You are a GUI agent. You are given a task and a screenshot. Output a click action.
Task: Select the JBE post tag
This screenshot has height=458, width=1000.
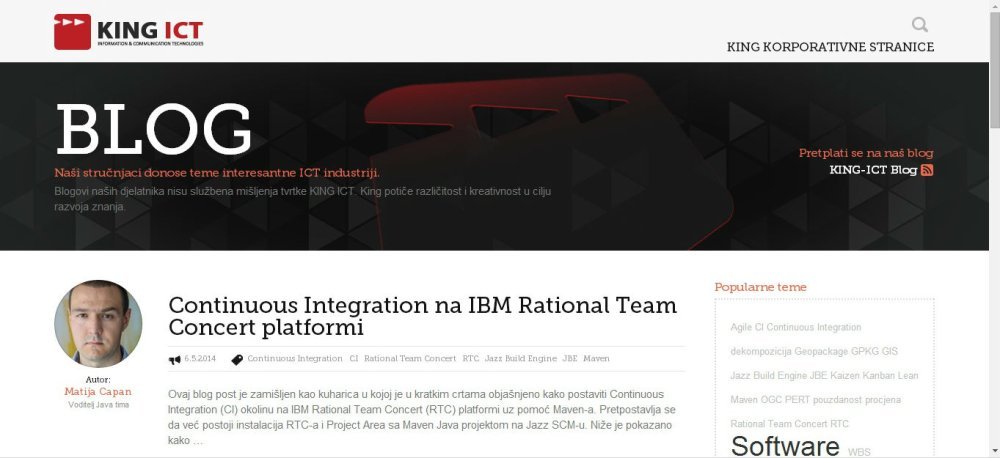click(x=570, y=358)
